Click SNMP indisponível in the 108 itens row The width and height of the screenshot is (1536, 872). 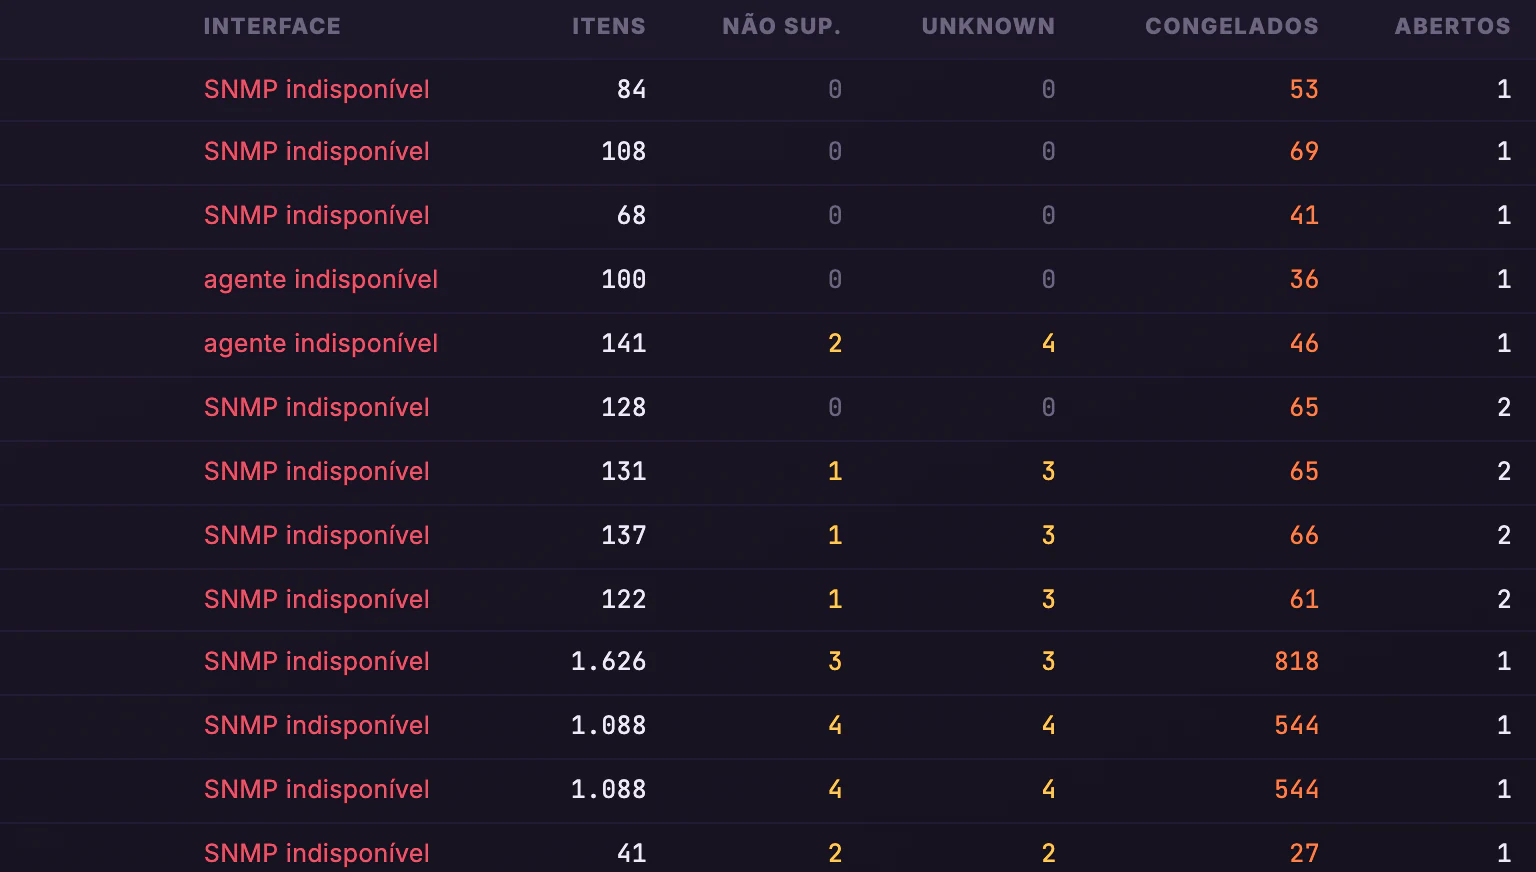click(x=317, y=151)
